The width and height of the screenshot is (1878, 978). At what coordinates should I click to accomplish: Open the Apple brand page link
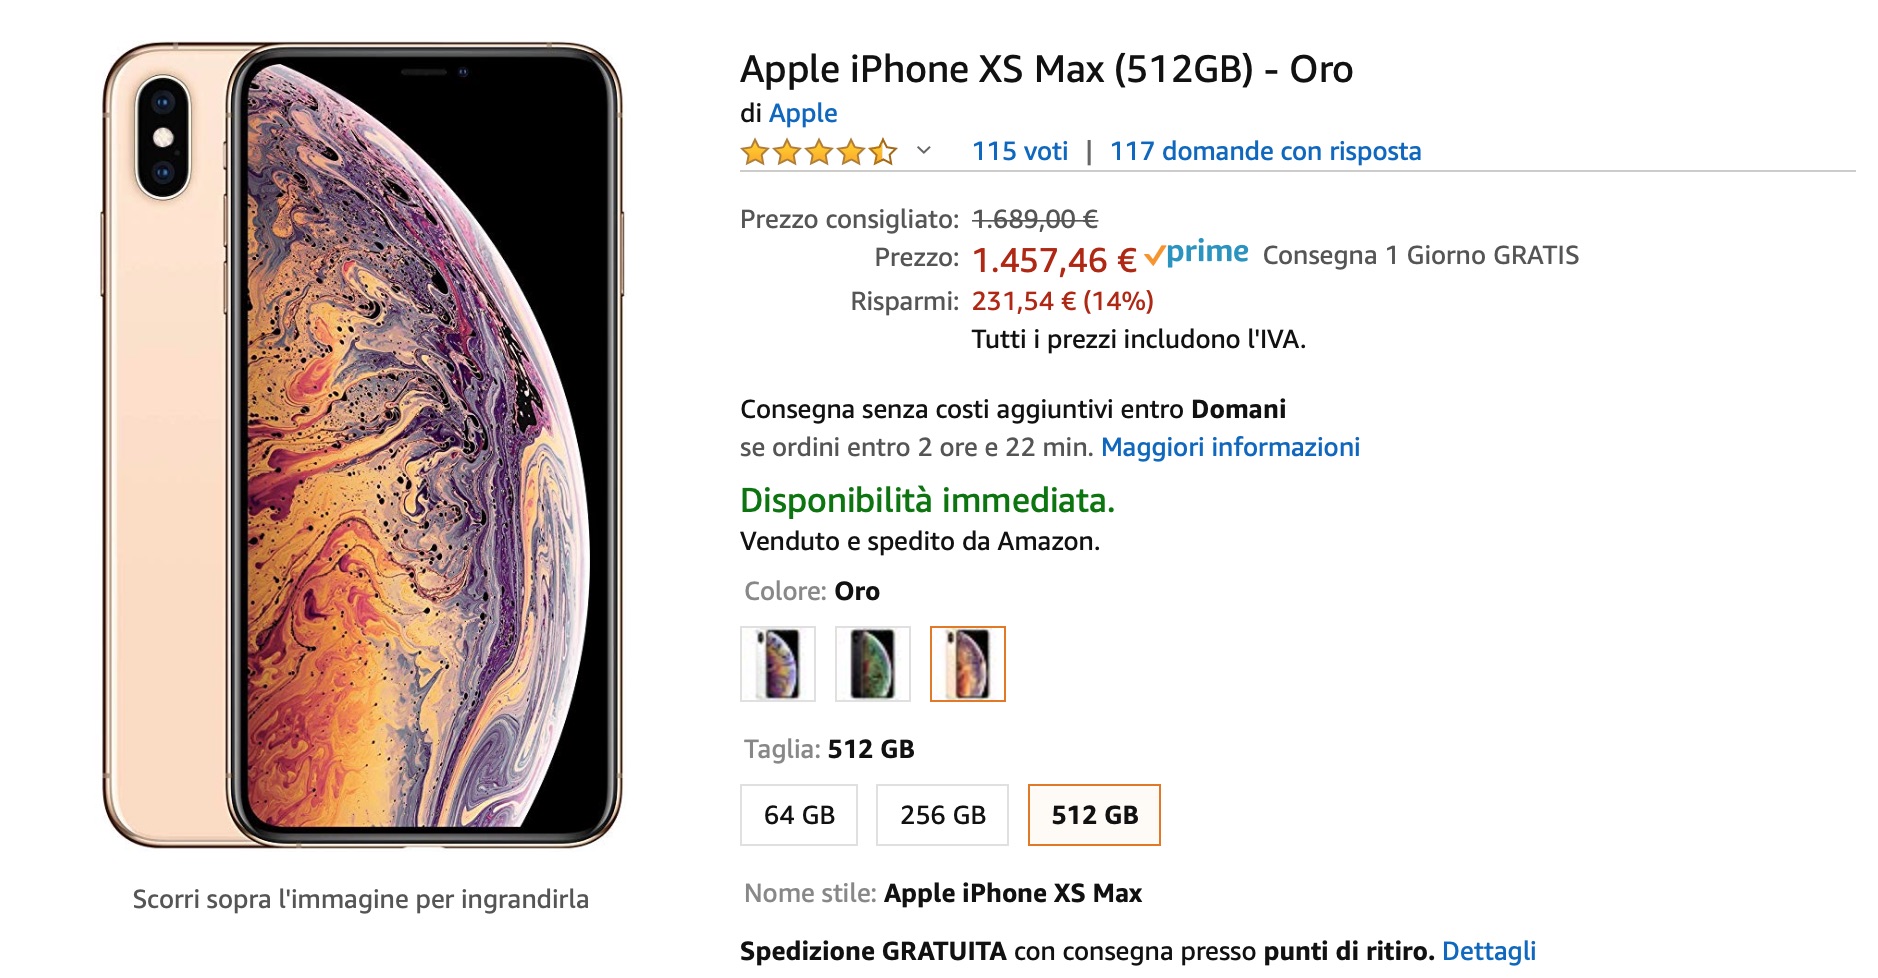[803, 113]
